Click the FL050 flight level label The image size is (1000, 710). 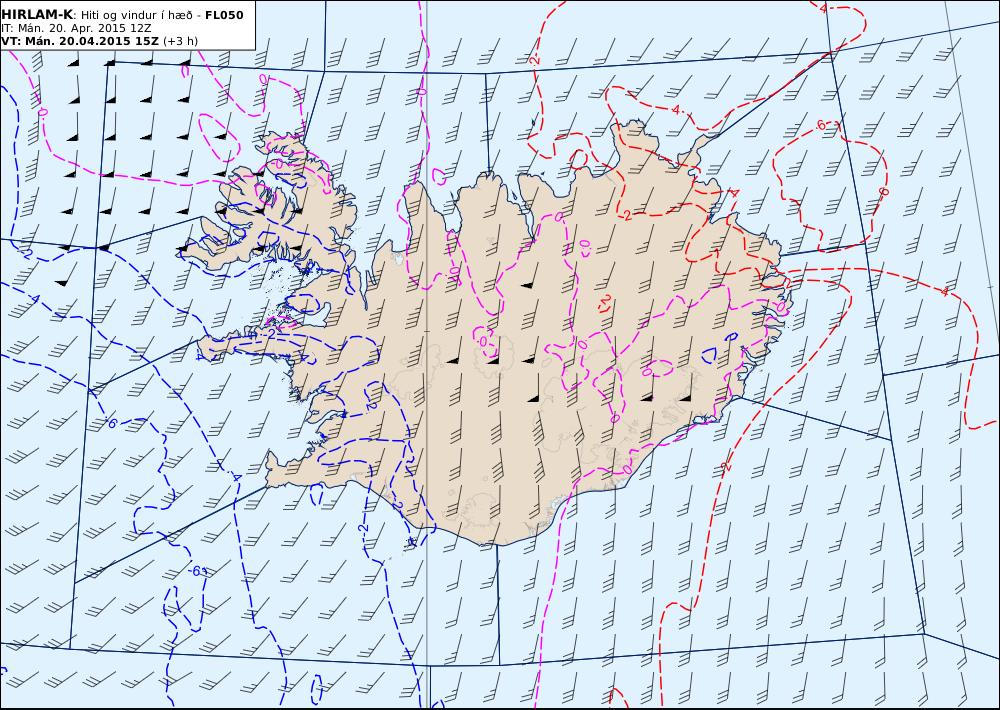(x=224, y=15)
